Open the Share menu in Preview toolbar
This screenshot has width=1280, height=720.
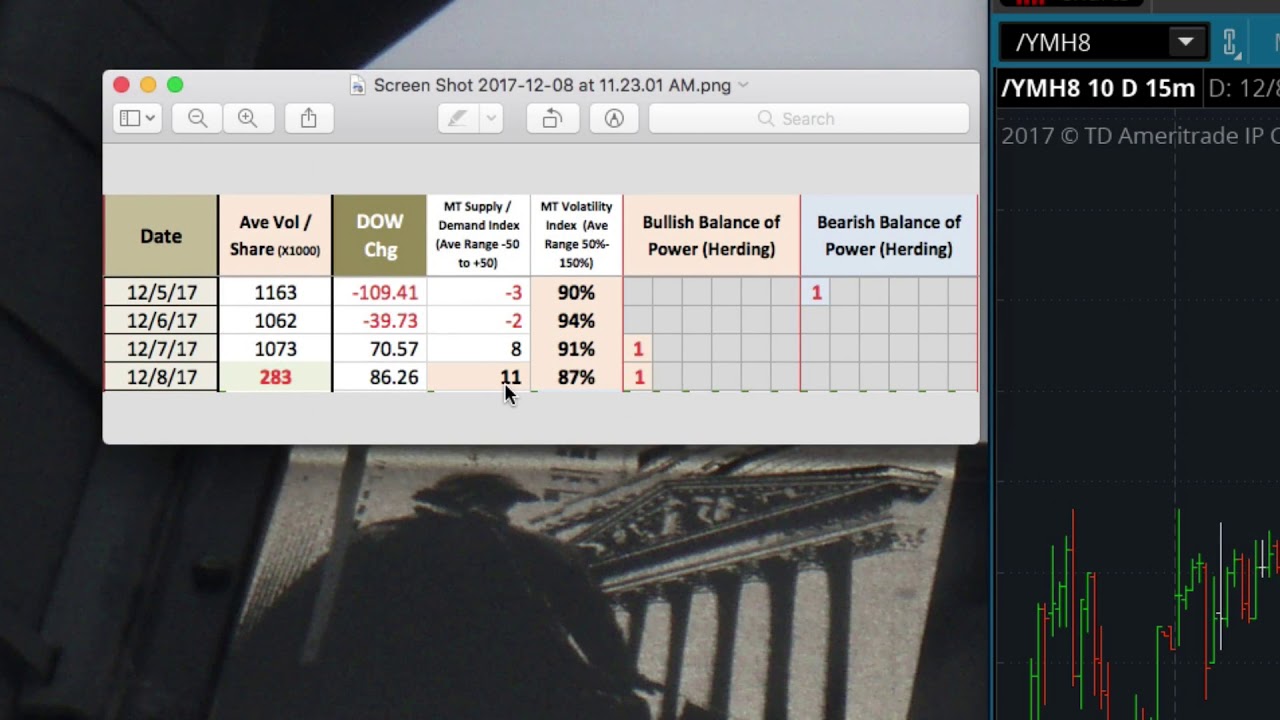pyautogui.click(x=308, y=118)
